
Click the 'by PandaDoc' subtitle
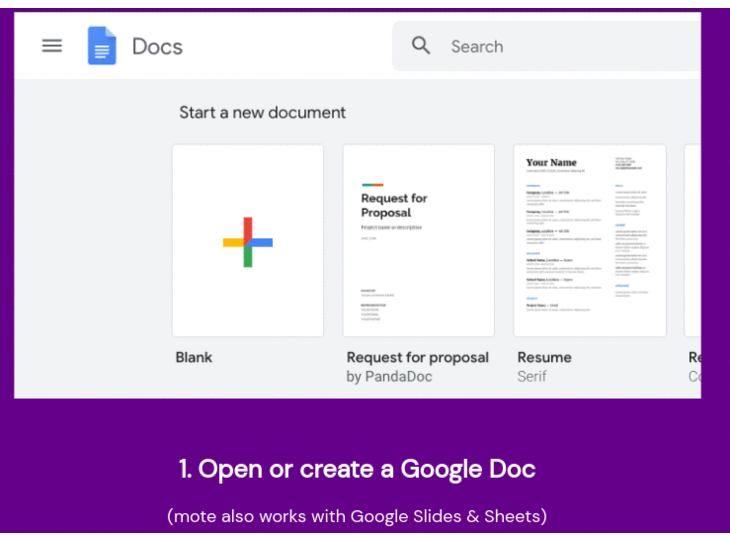point(389,376)
